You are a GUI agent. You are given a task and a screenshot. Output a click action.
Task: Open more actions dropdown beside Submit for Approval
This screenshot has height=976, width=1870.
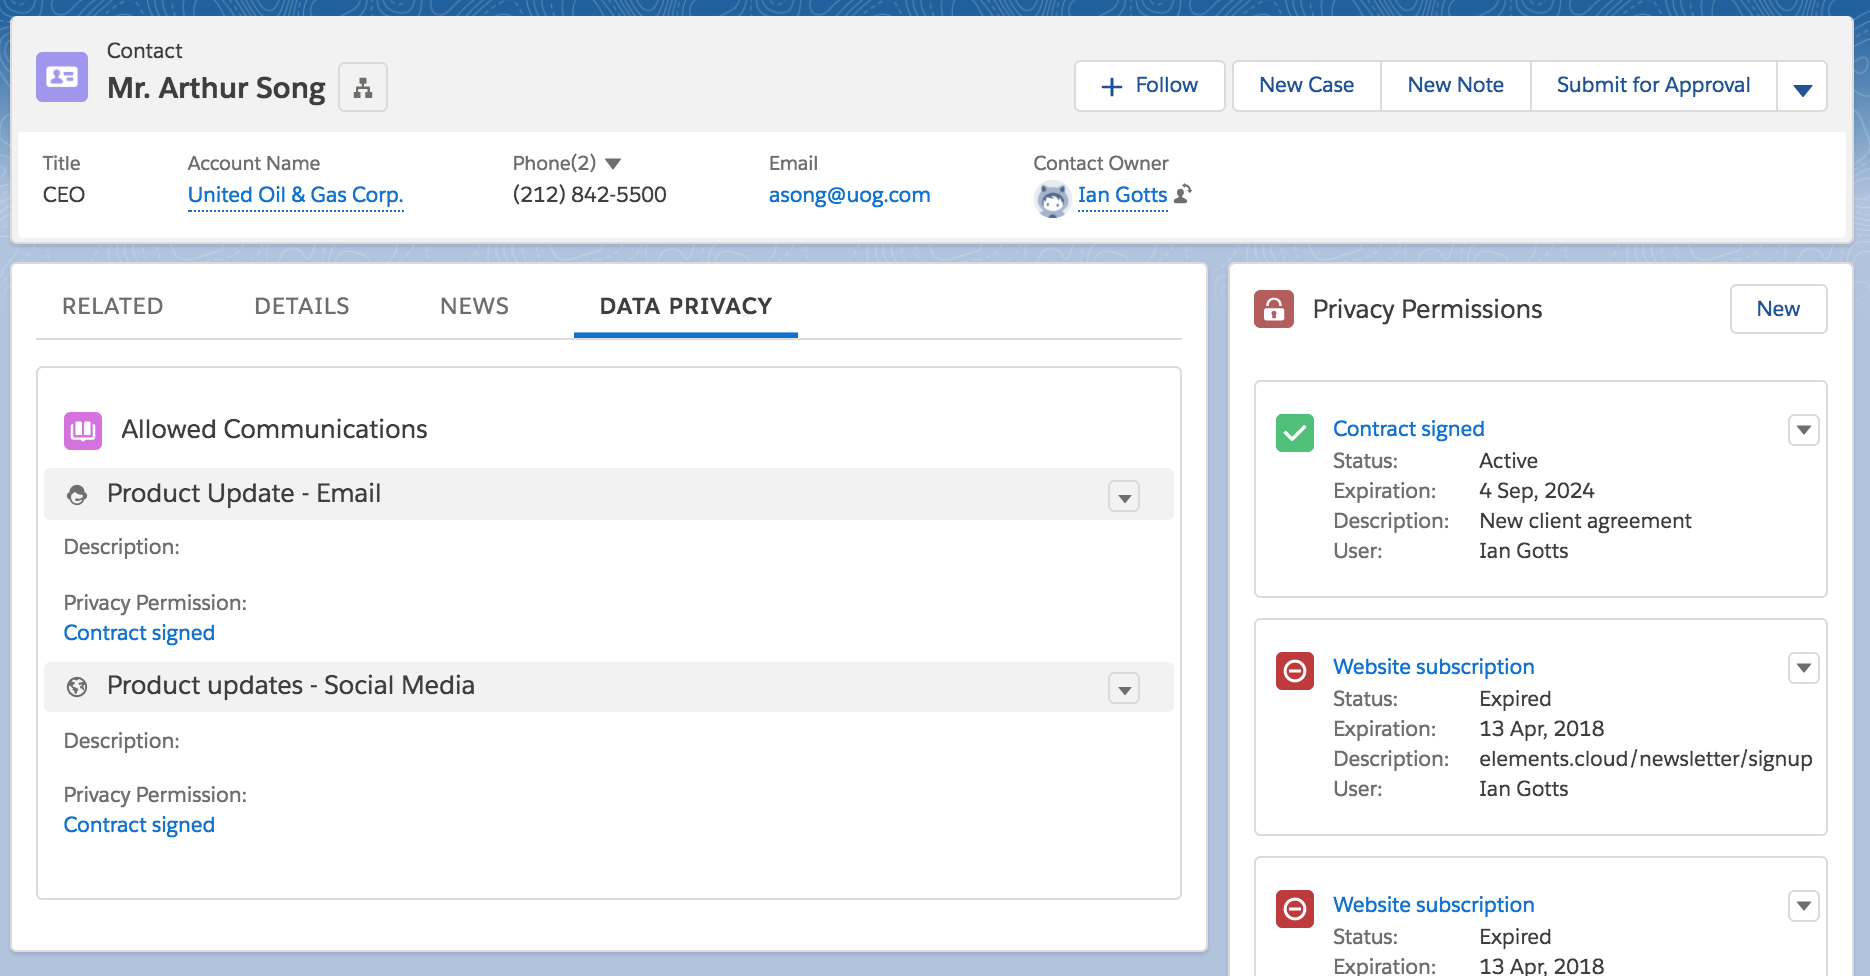(1802, 87)
